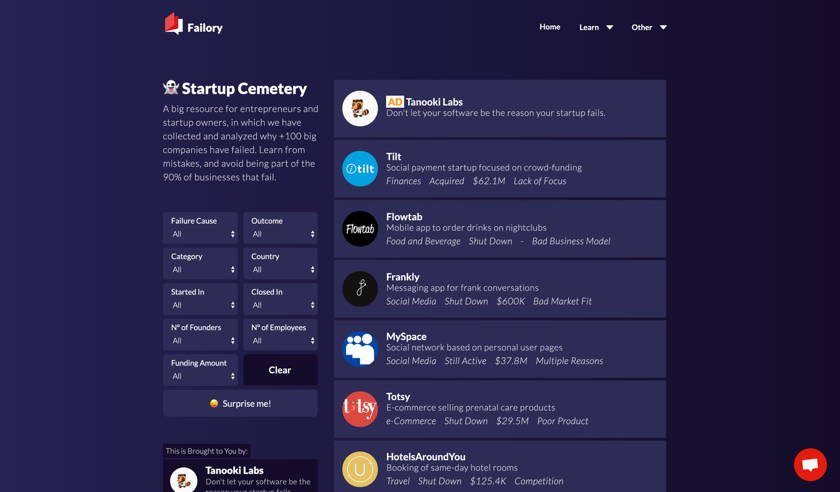
Task: Open the Category filter dropdown
Action: 200,263
